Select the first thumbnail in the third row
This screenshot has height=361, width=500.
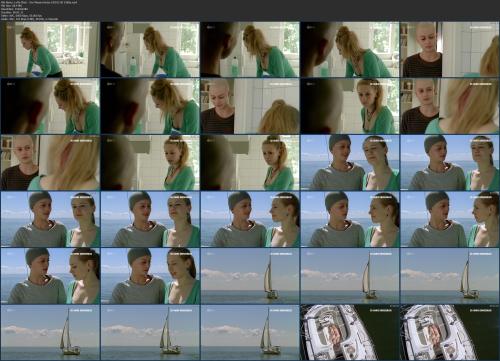(x=50, y=163)
